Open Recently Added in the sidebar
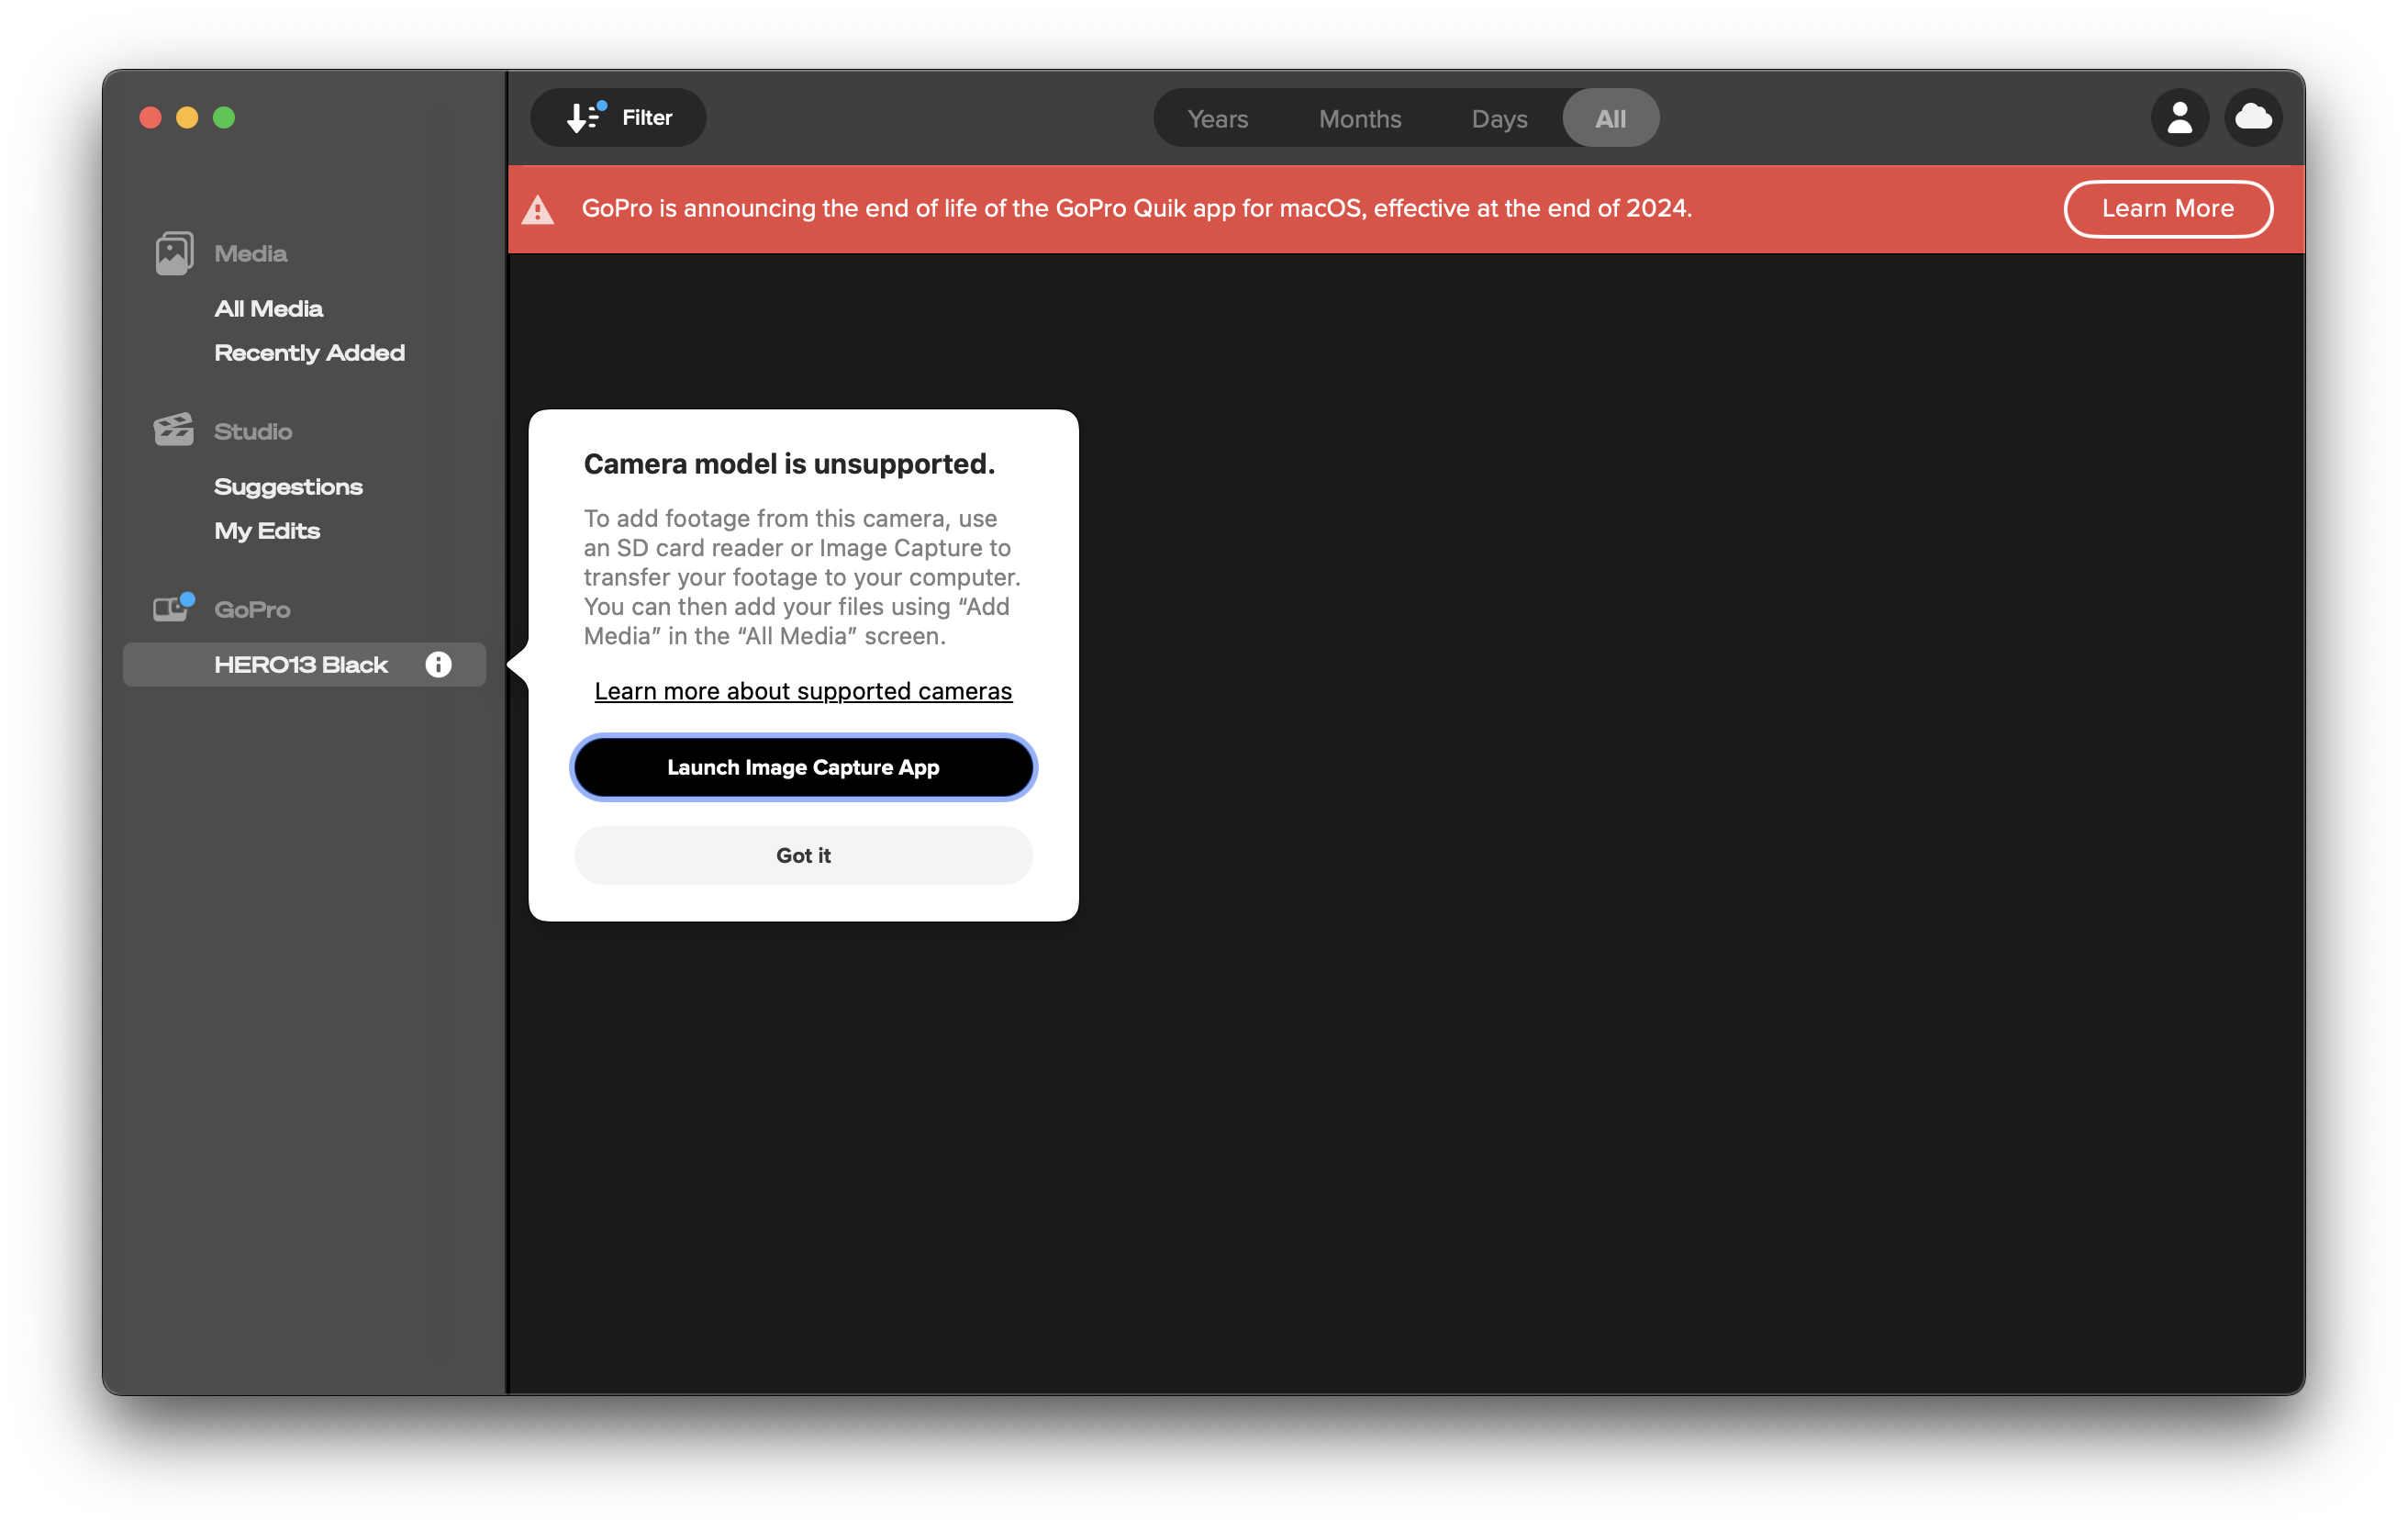The width and height of the screenshot is (2408, 1531). (x=309, y=353)
